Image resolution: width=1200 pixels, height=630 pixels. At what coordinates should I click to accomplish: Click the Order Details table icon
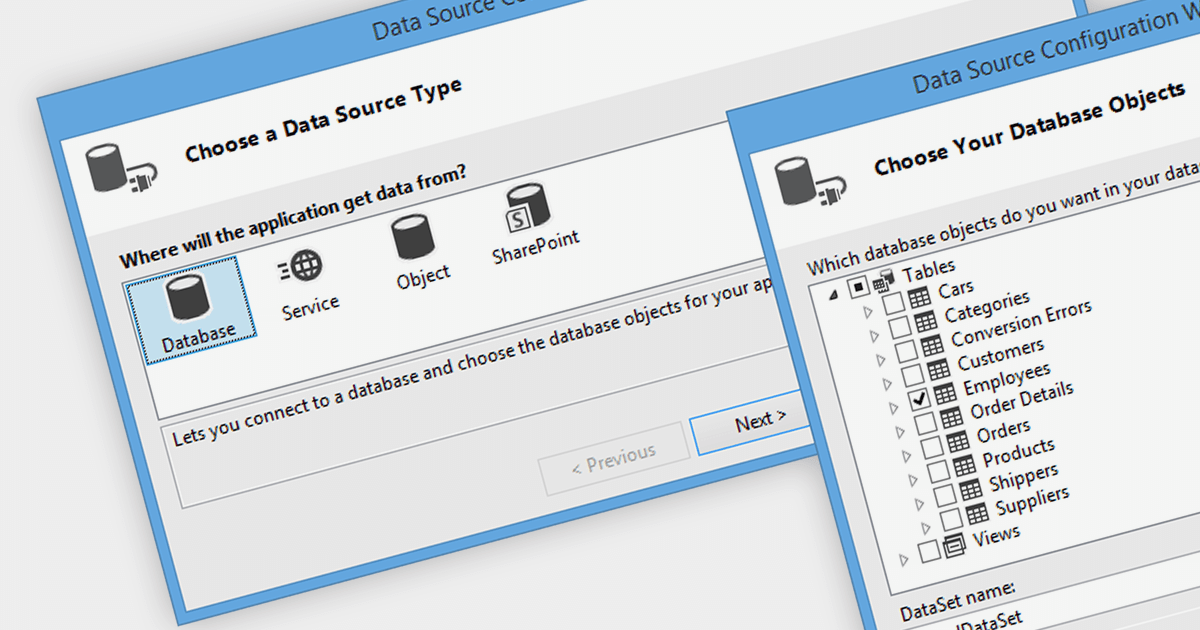click(945, 395)
